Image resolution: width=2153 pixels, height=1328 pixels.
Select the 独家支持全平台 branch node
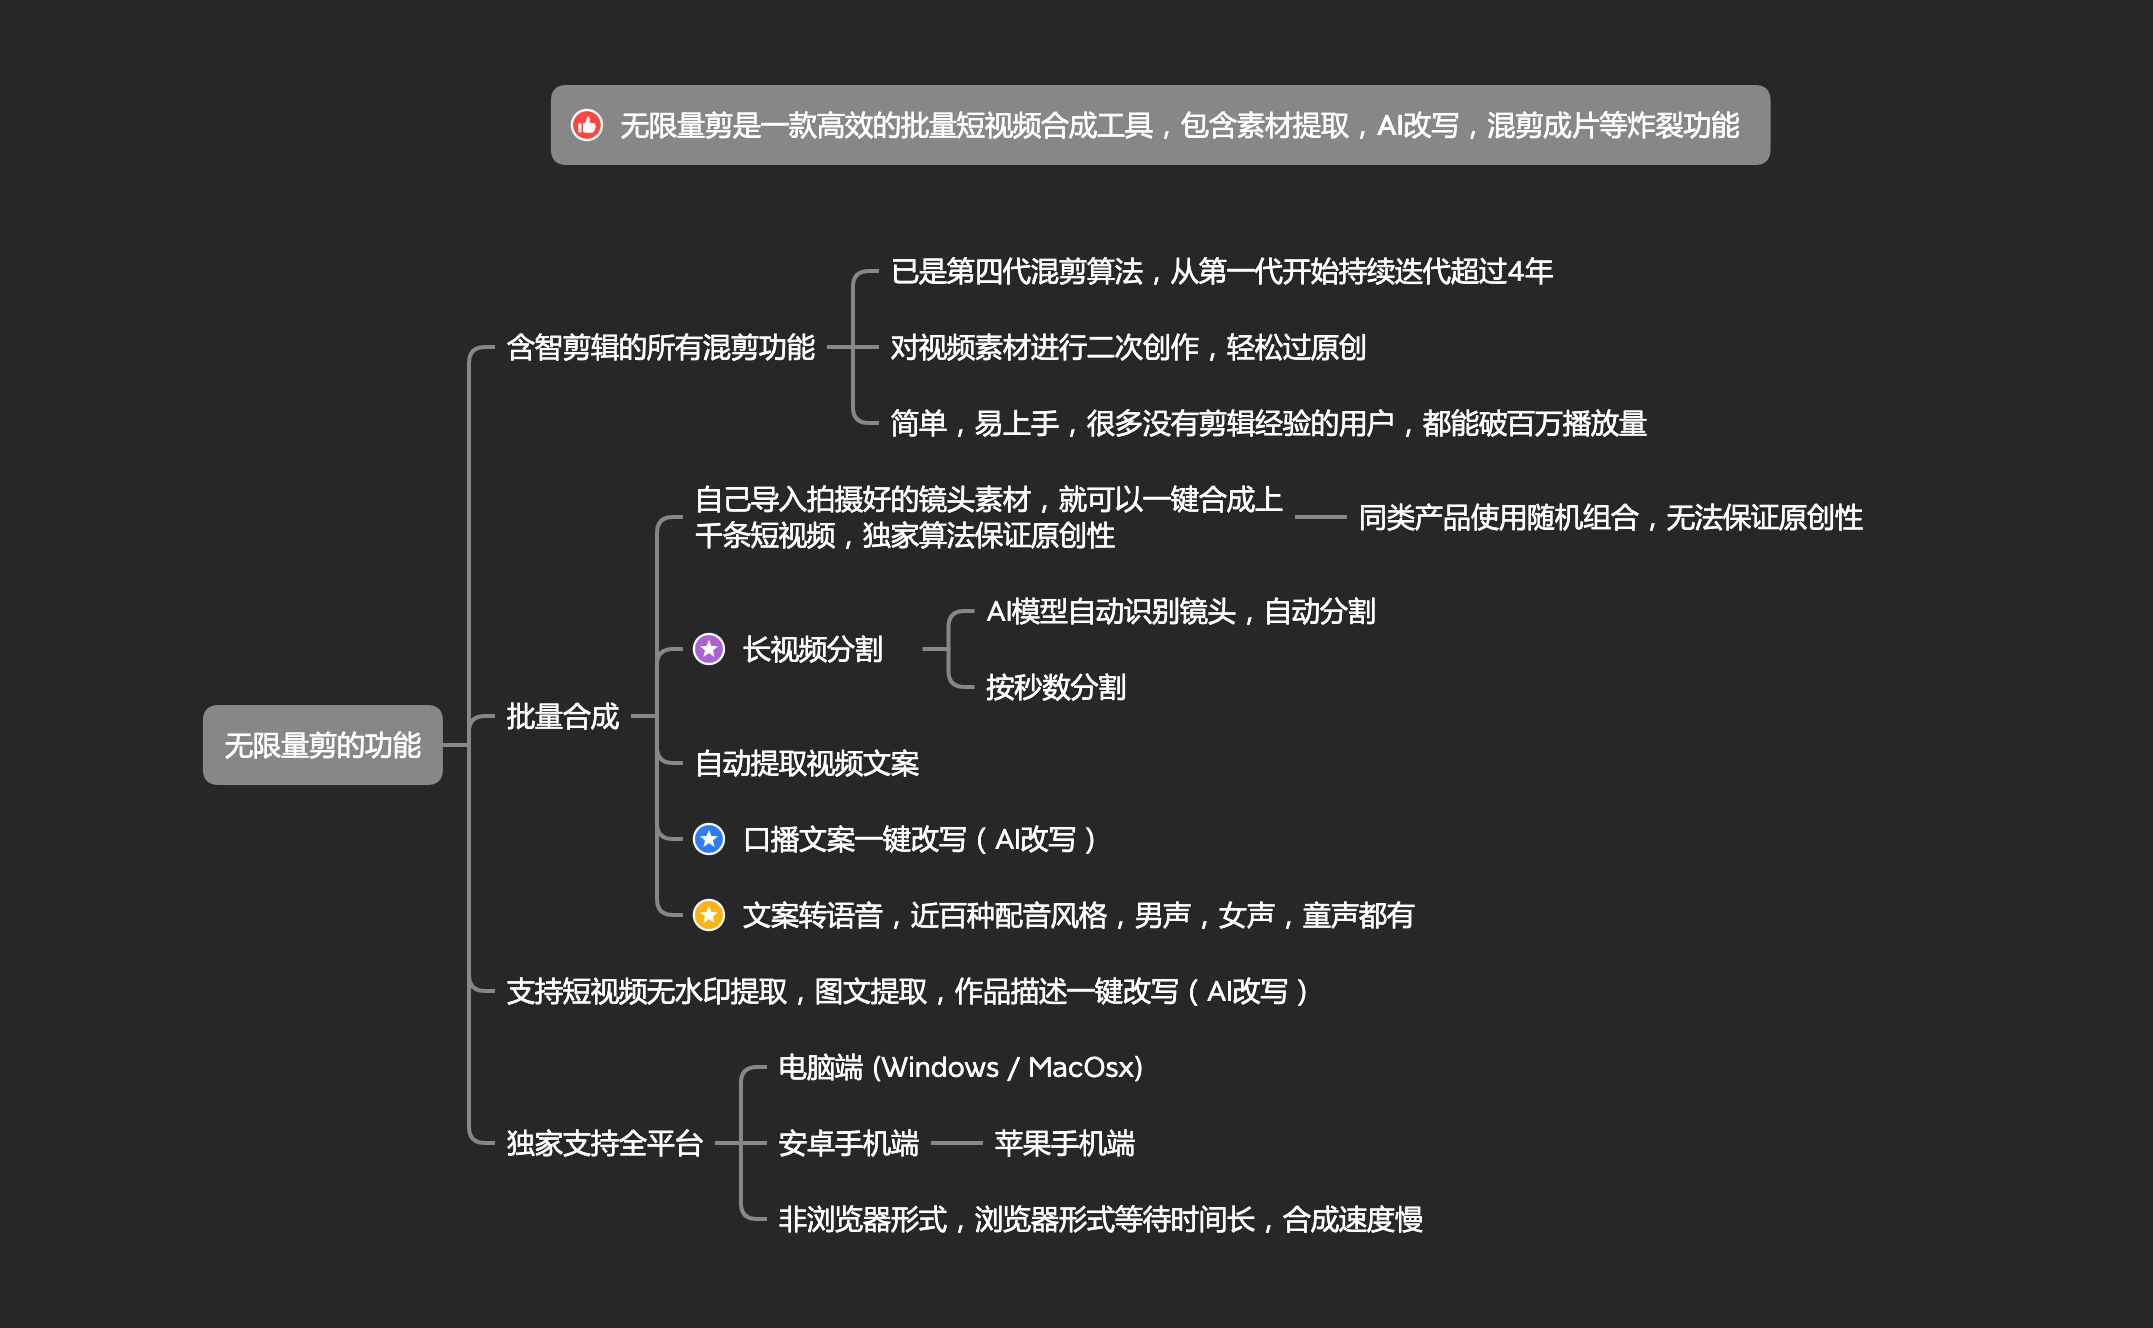click(x=604, y=1143)
